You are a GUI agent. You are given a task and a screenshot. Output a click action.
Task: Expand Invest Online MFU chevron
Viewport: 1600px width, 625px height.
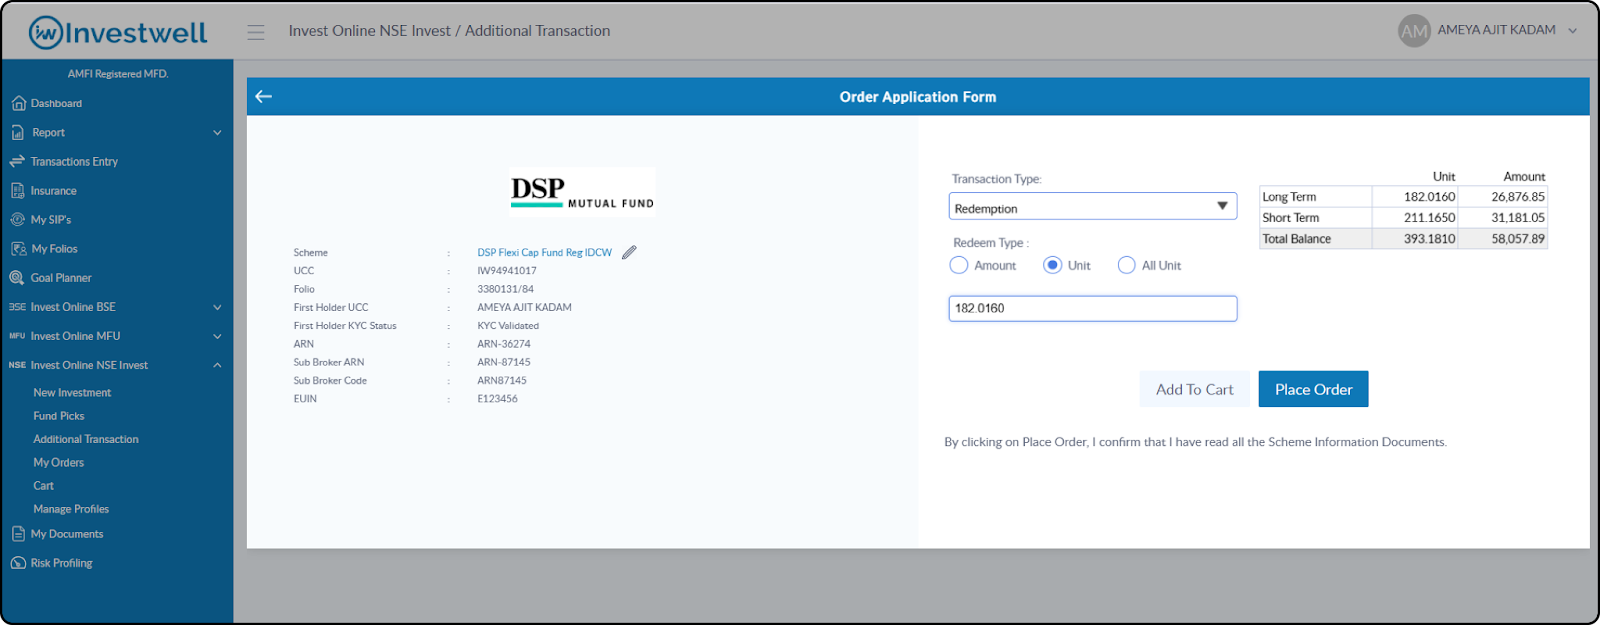(217, 336)
